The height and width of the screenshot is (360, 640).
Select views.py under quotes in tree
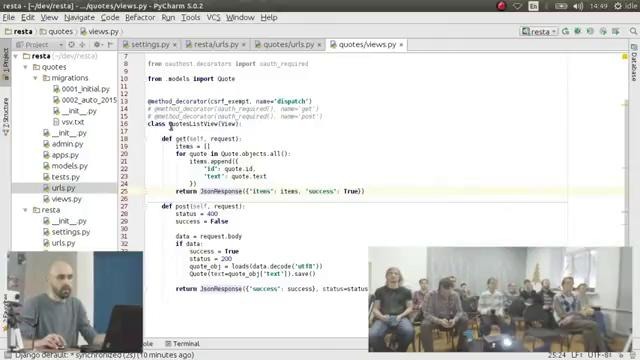click(x=62, y=199)
